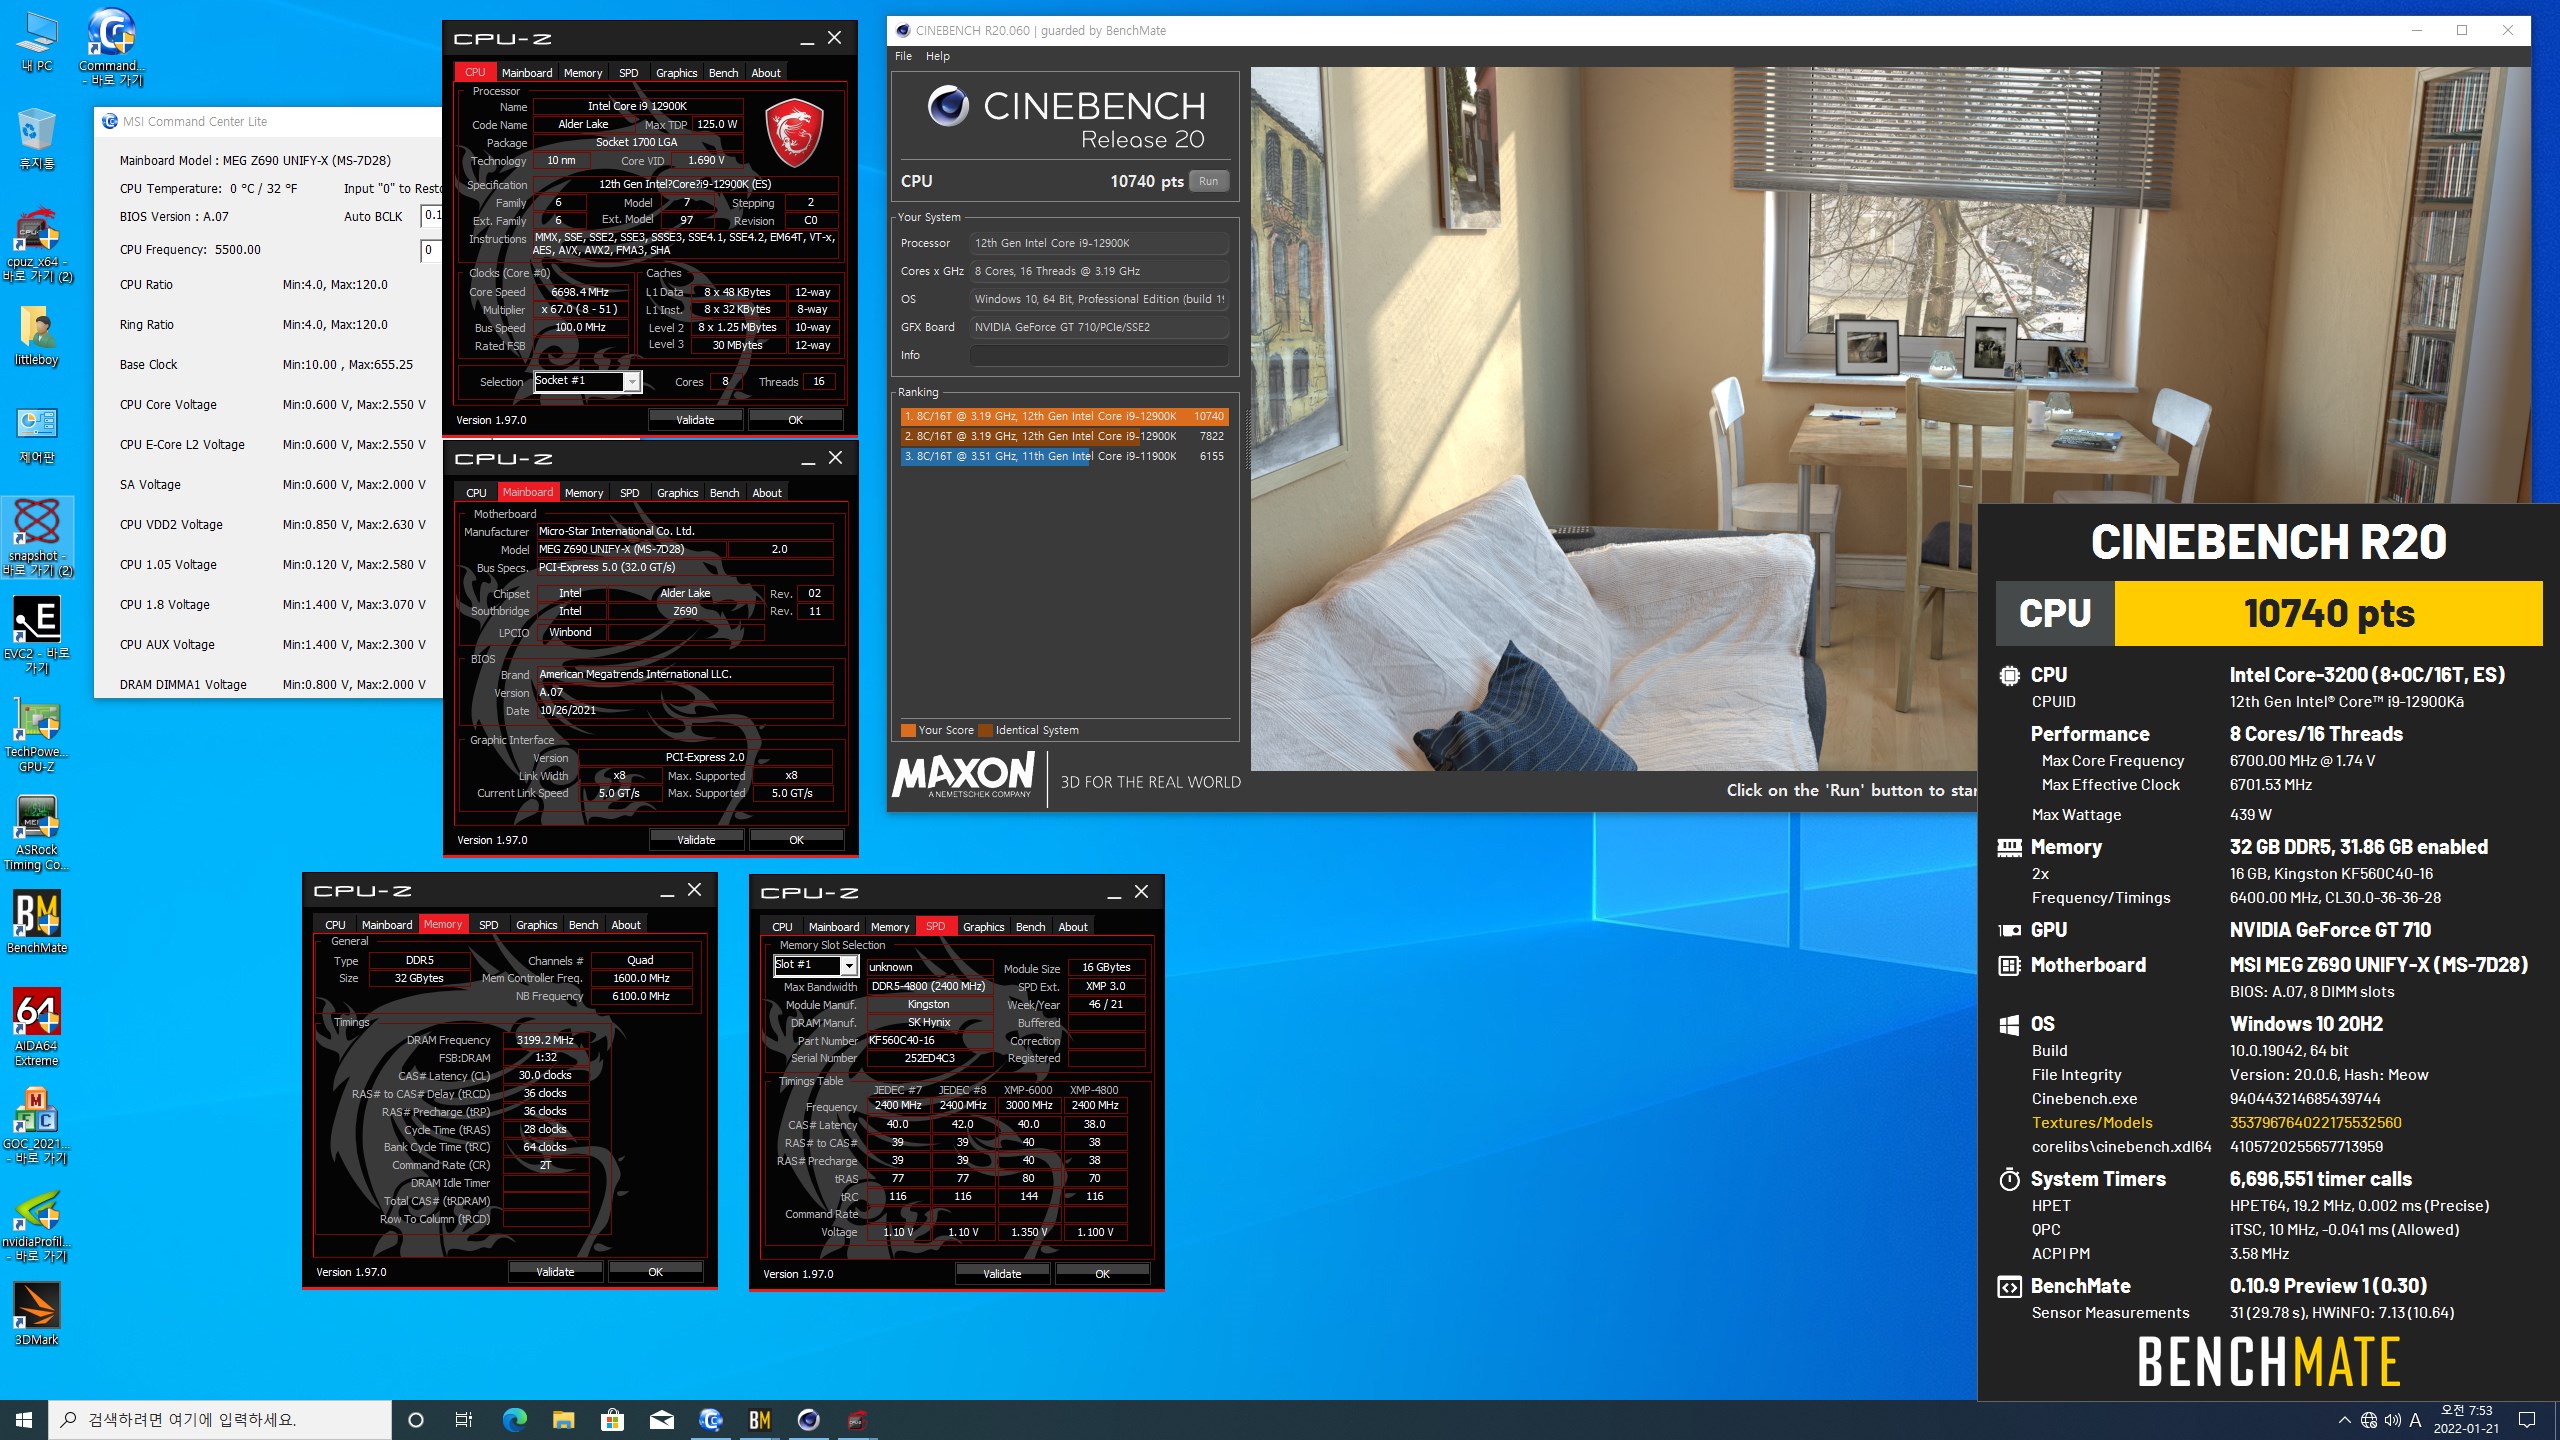Open File Explorer from the taskbar

[563, 1420]
